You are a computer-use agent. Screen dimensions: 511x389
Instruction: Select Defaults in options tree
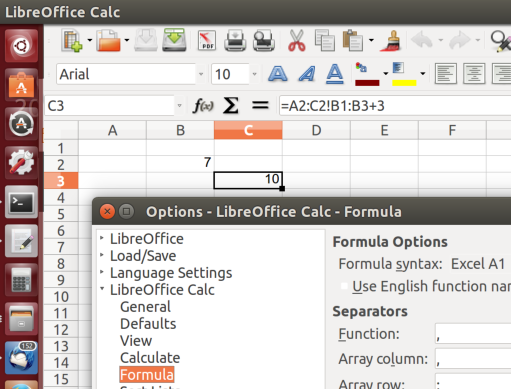click(x=148, y=324)
